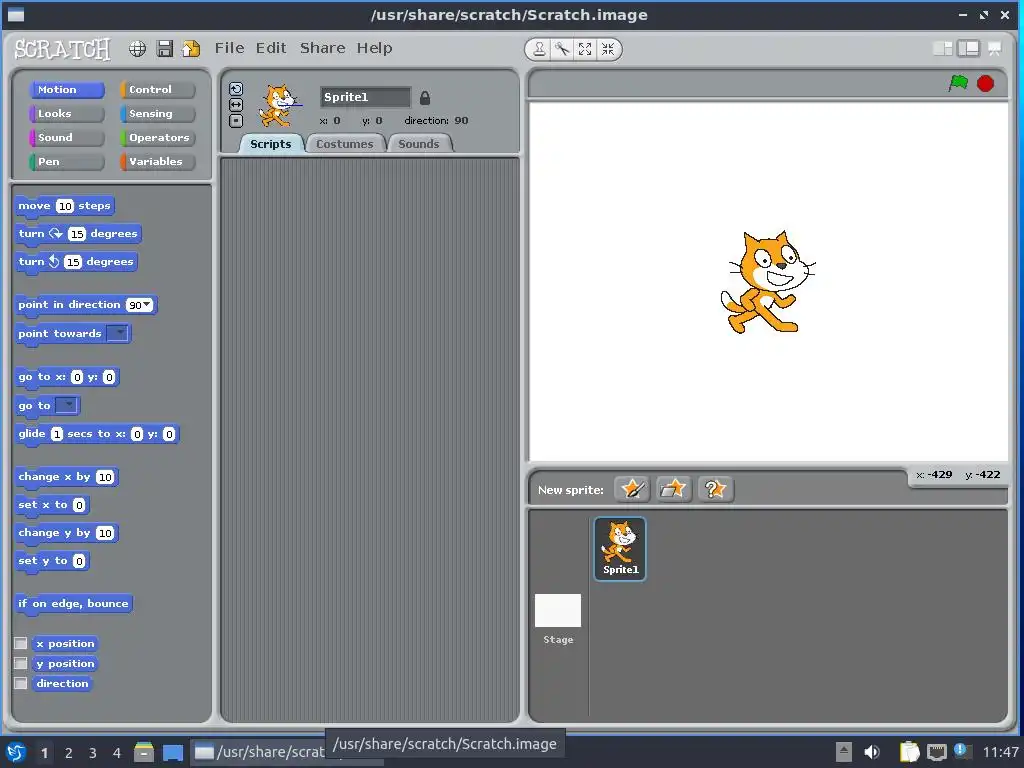Screen dimensions: 1024x768
Task: Check the x position reporter box
Action: (21, 643)
